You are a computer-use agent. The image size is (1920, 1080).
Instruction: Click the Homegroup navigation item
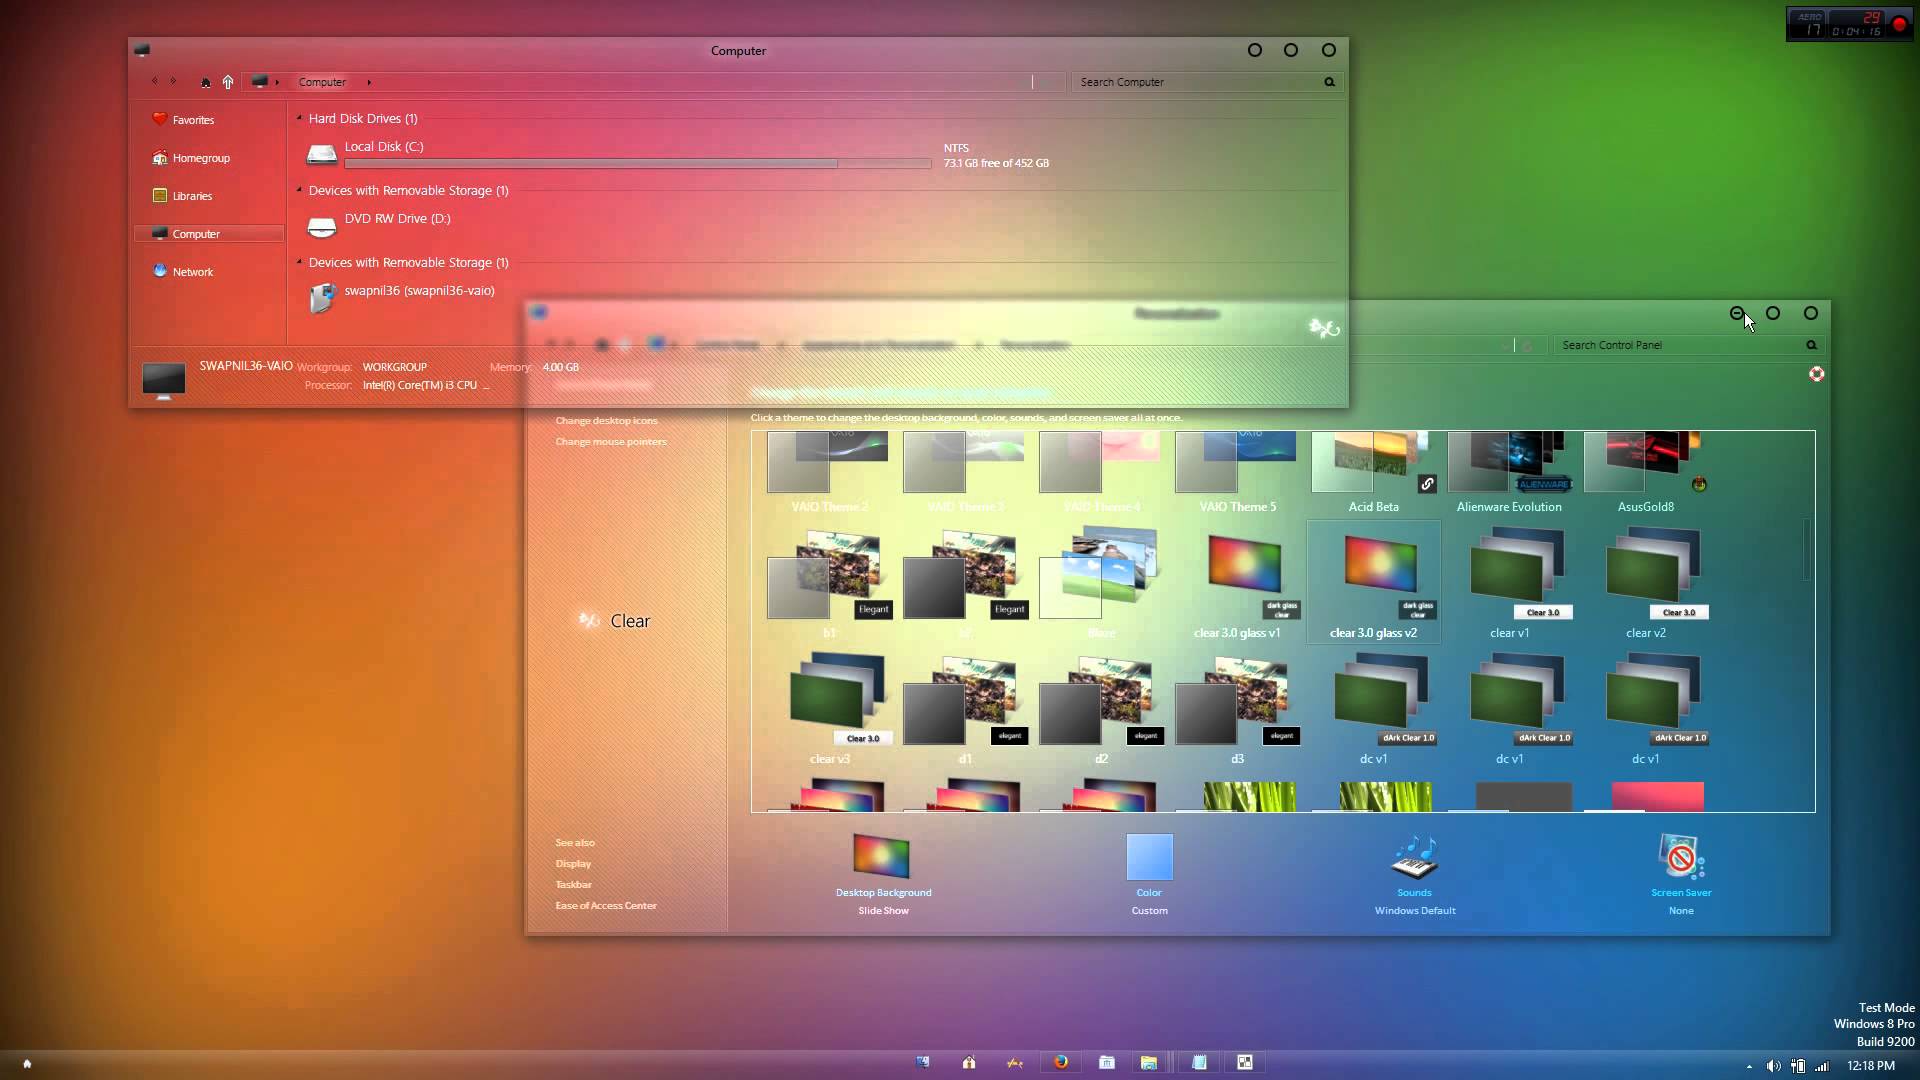(x=200, y=157)
